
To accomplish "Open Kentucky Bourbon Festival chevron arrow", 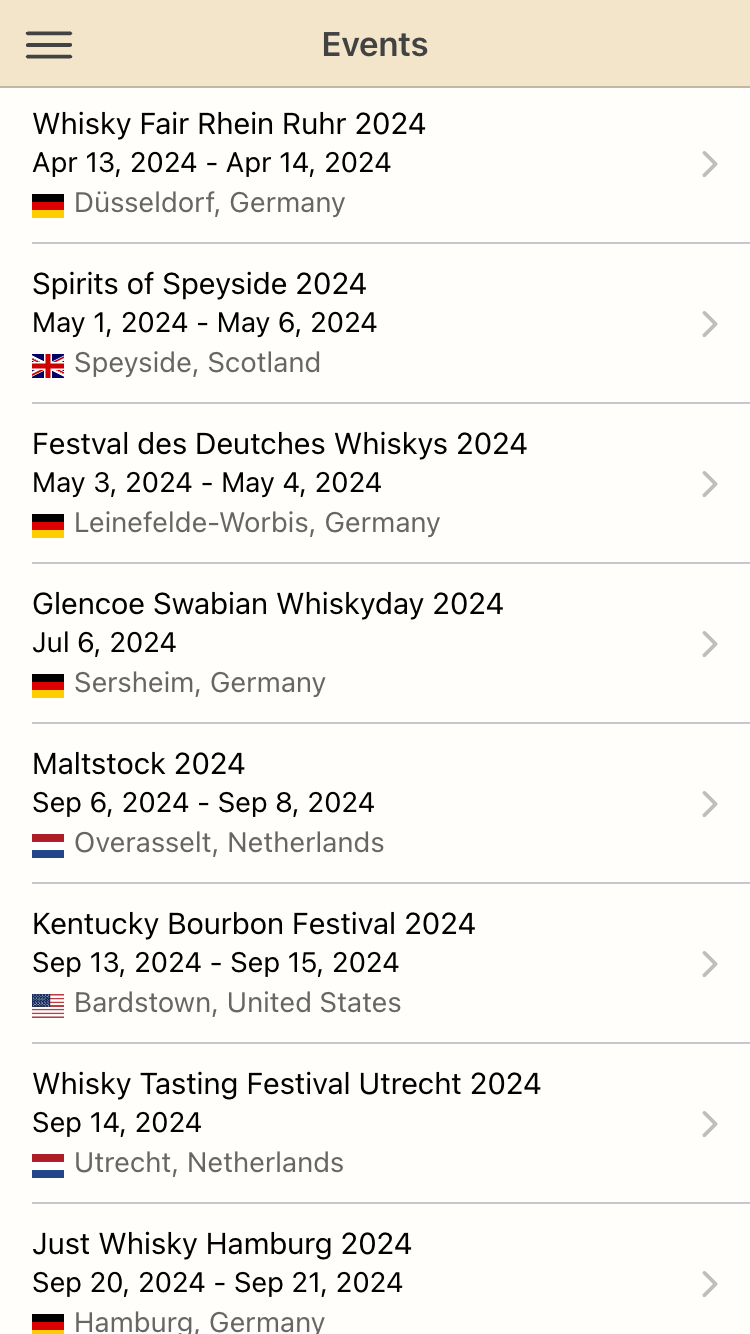I will coord(710,964).
